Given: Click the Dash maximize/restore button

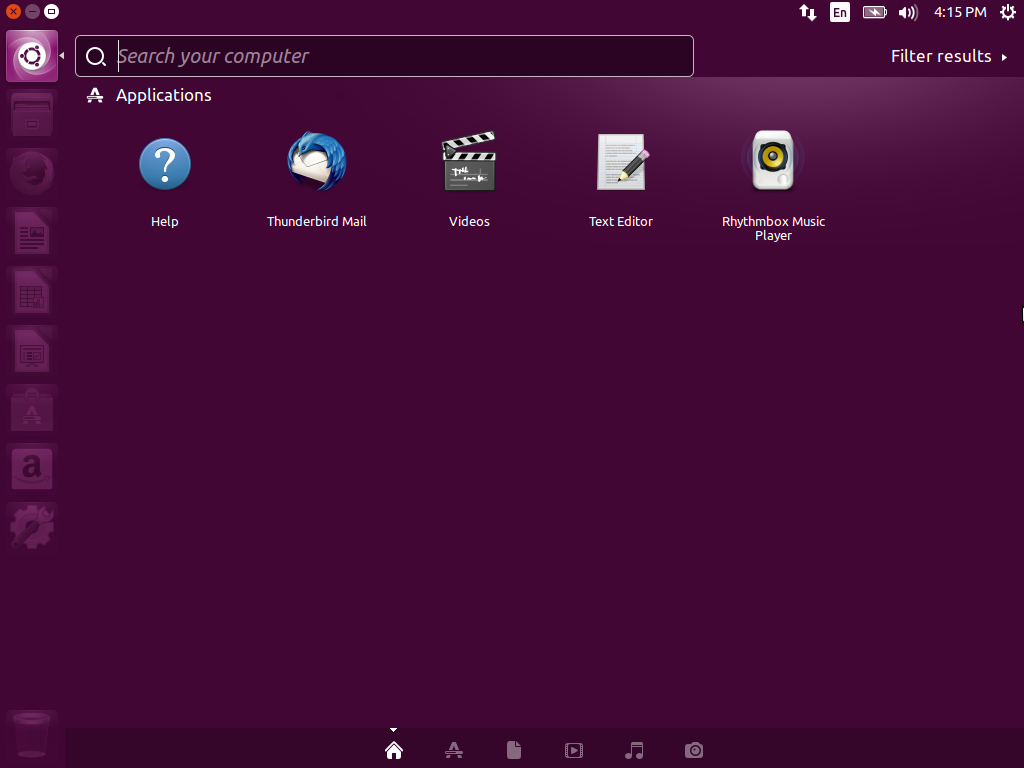Looking at the screenshot, I should pyautogui.click(x=51, y=12).
